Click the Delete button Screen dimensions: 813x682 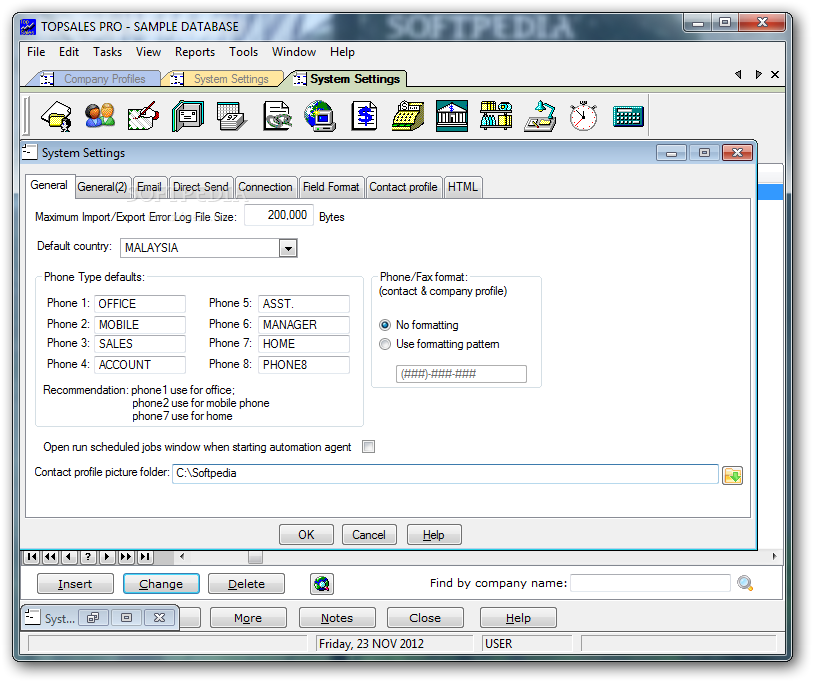246,584
